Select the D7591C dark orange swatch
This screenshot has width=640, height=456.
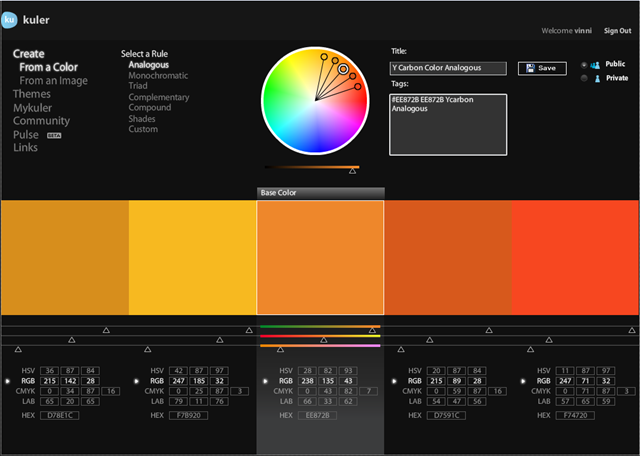tap(448, 257)
